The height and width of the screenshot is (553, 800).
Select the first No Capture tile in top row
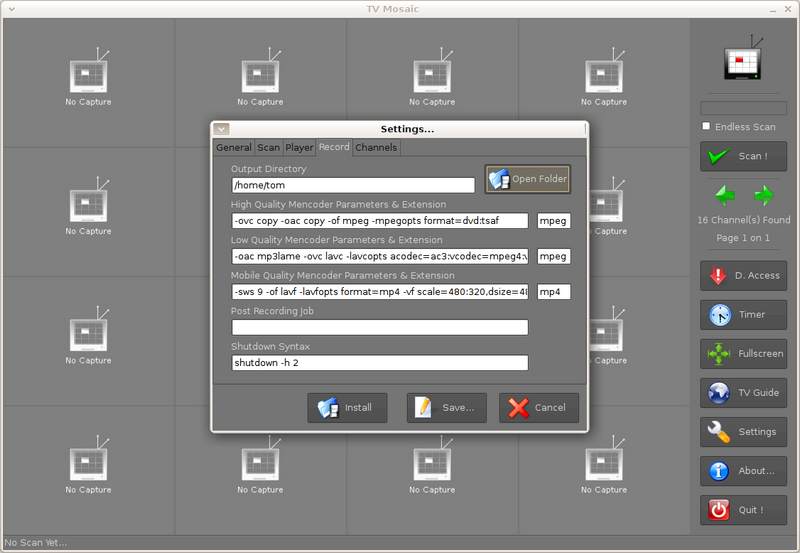(89, 83)
